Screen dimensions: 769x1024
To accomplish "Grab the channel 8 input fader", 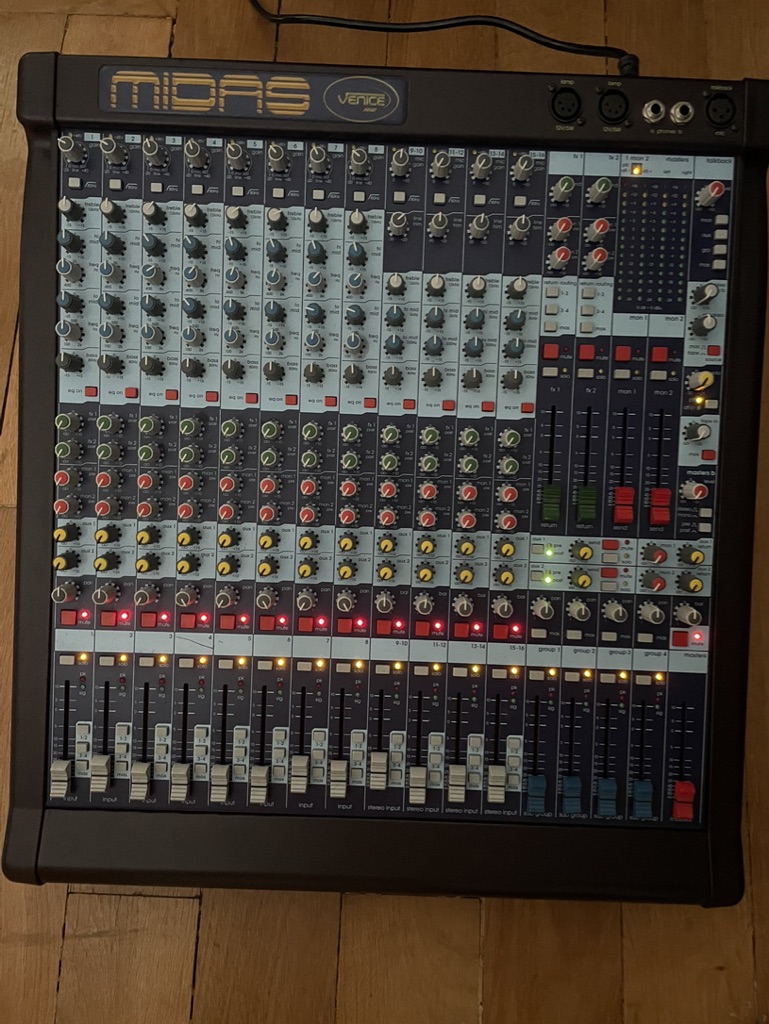I will click(x=339, y=778).
